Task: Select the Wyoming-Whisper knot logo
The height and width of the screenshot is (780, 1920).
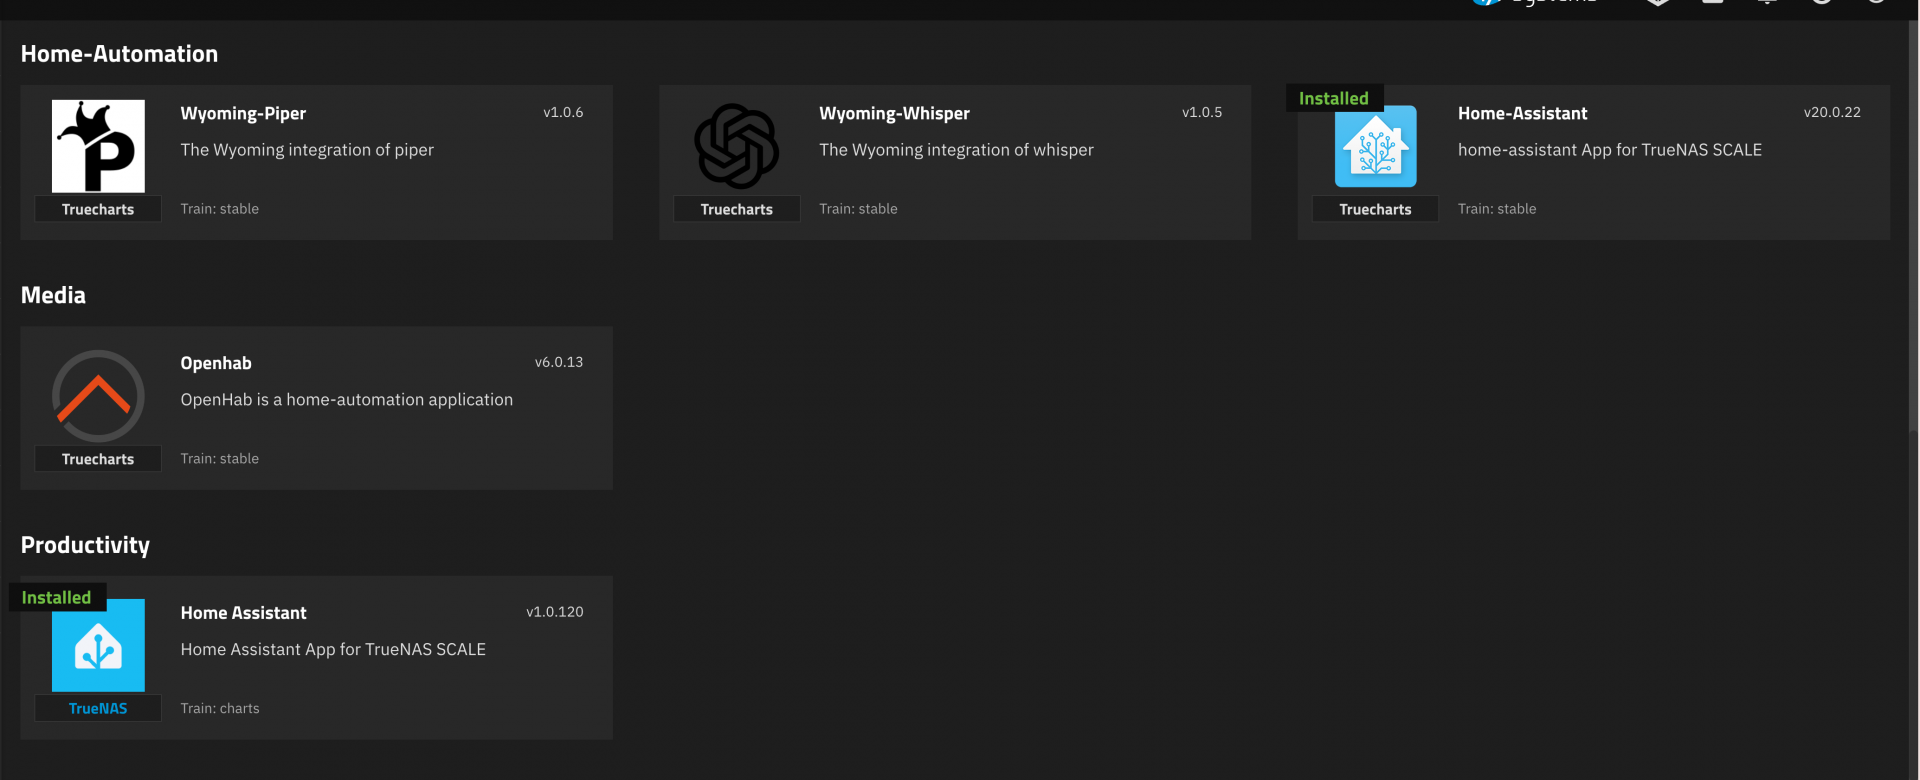Action: (x=737, y=146)
